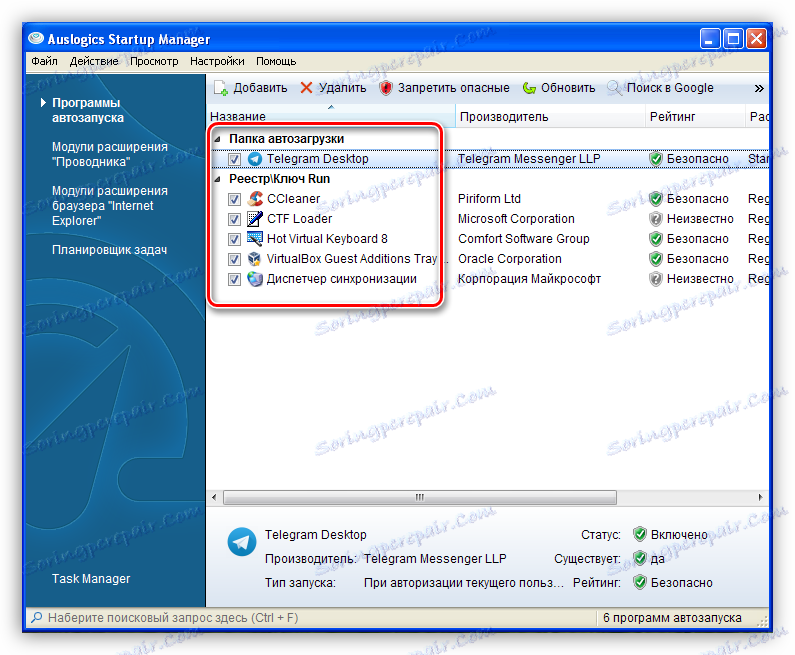
Task: Click the Диспетчер синхронизации globe icon
Action: 255,279
